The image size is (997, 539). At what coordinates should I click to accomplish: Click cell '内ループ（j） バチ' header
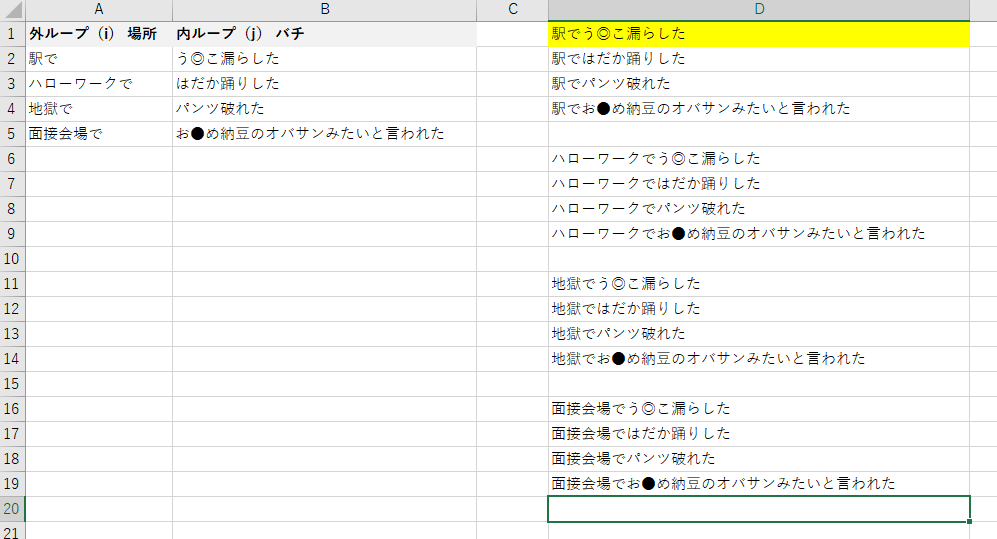(x=324, y=34)
